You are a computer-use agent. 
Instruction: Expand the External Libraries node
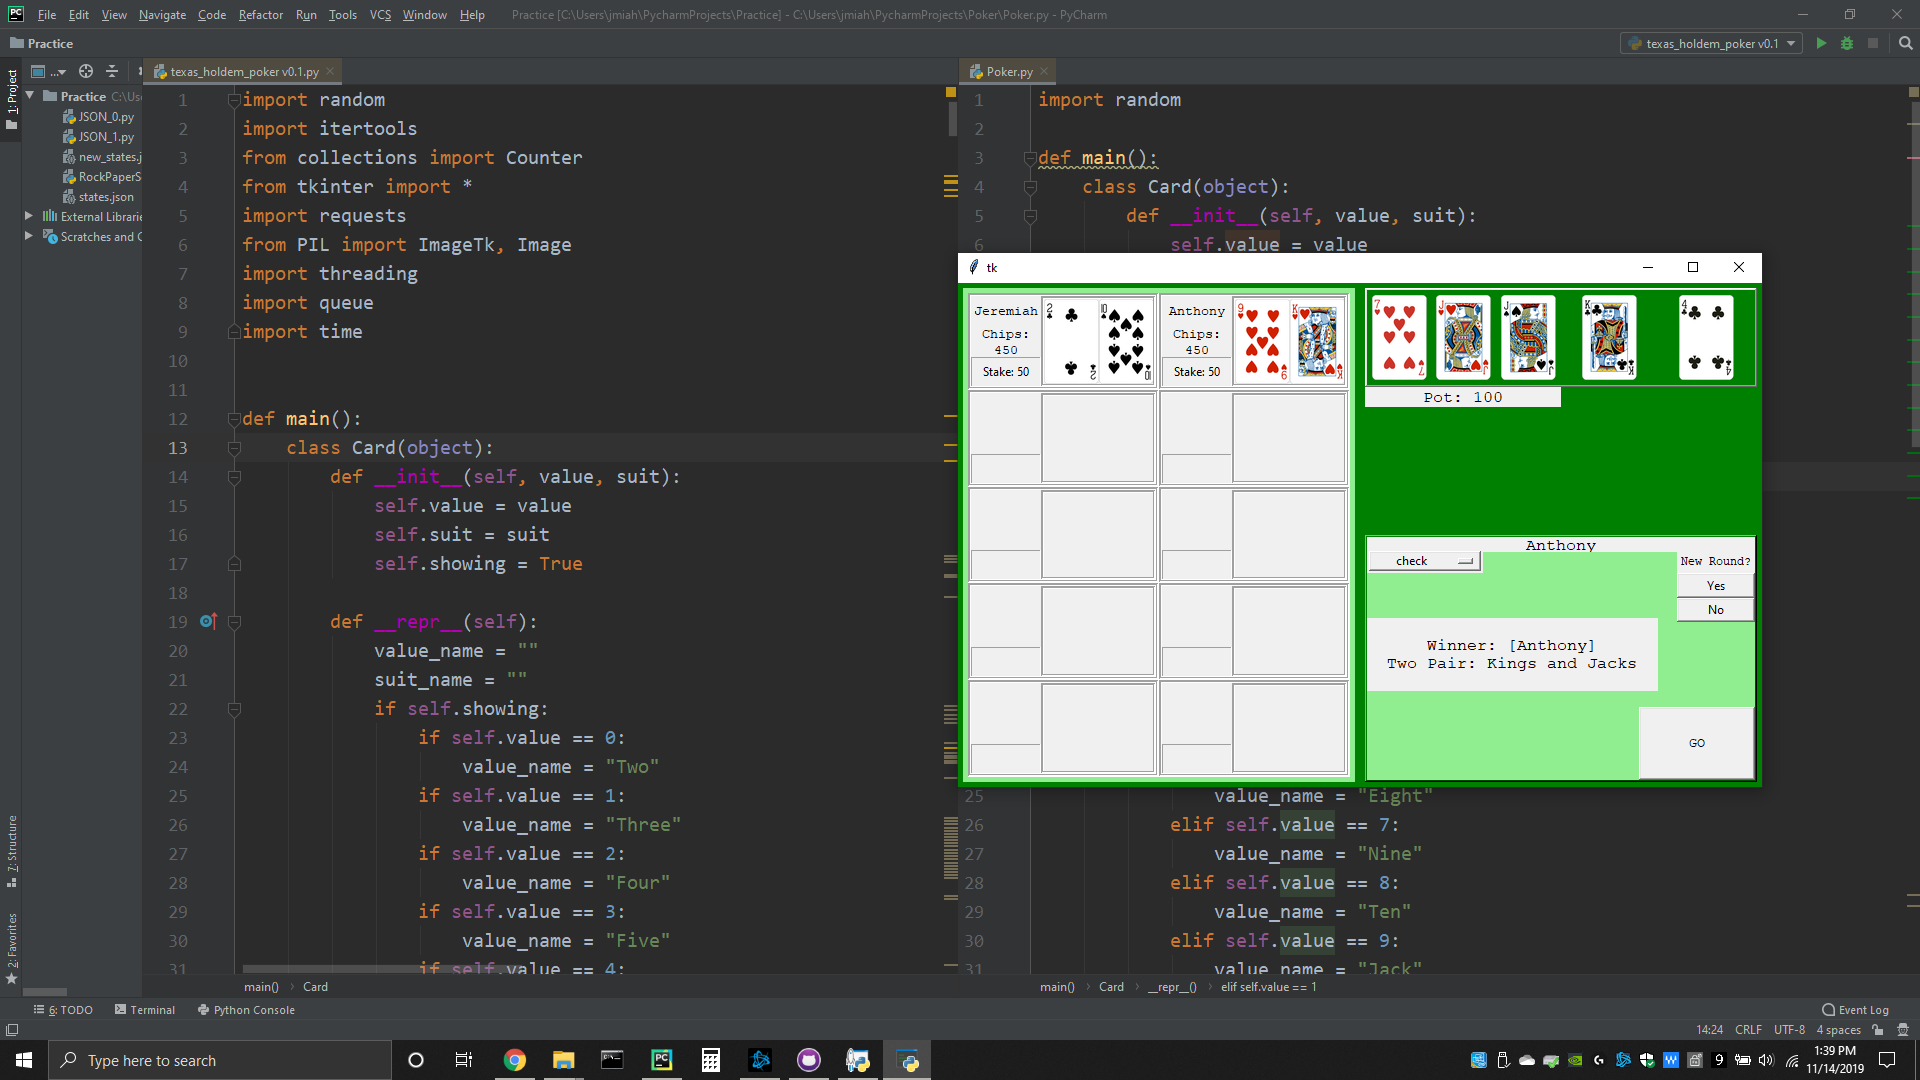point(28,216)
